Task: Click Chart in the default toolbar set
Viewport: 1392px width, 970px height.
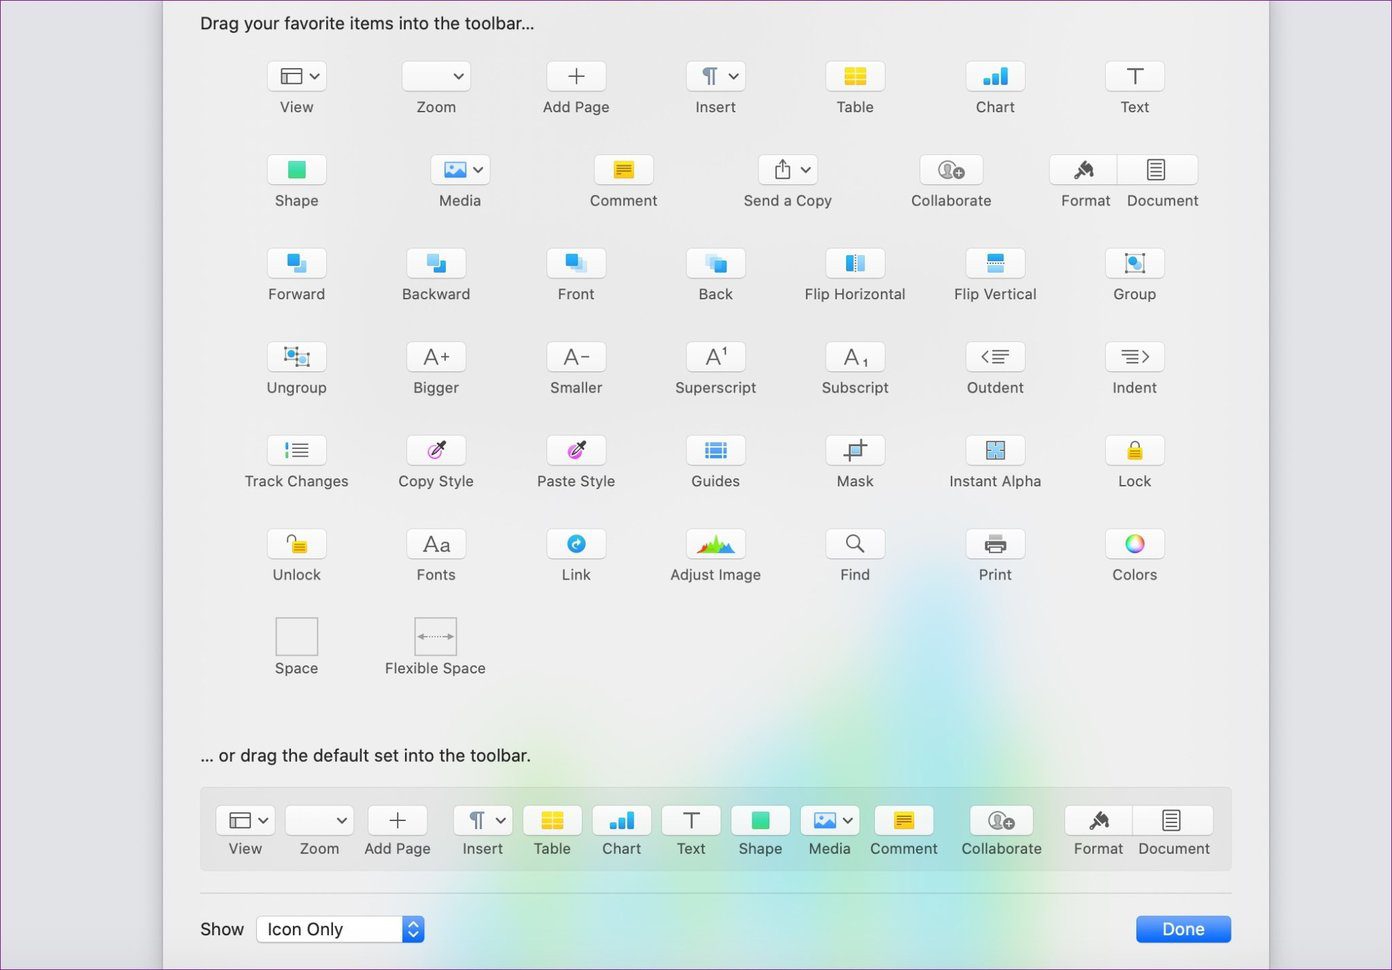Action: click(622, 820)
